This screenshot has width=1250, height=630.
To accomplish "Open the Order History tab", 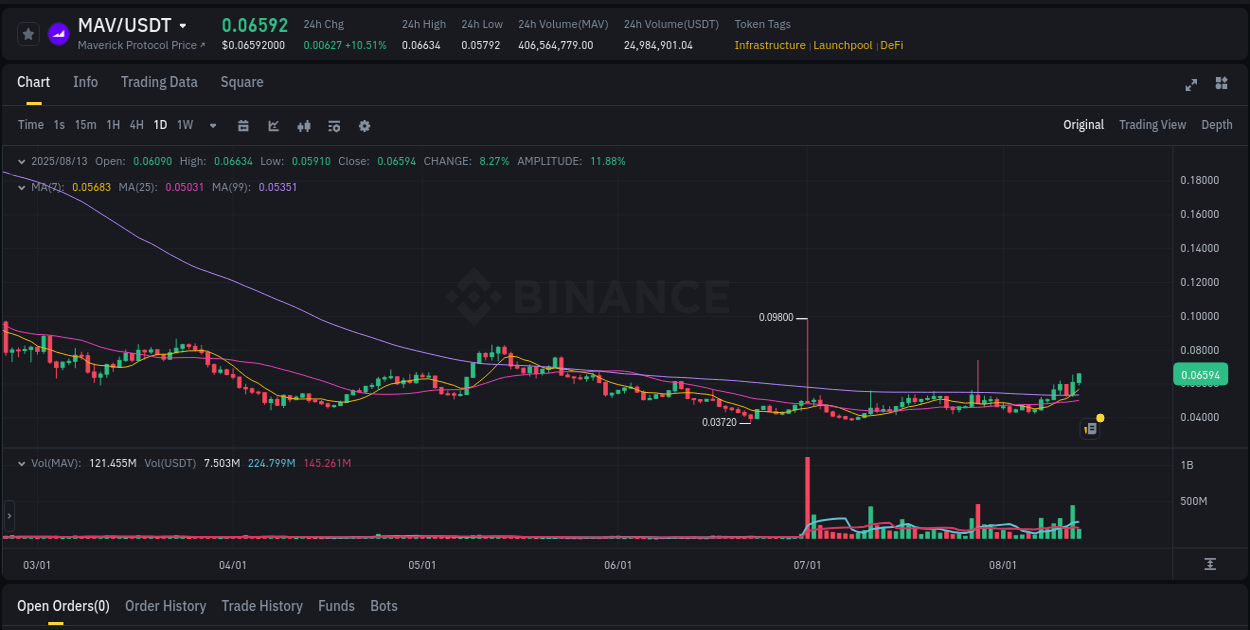I will pos(165,606).
